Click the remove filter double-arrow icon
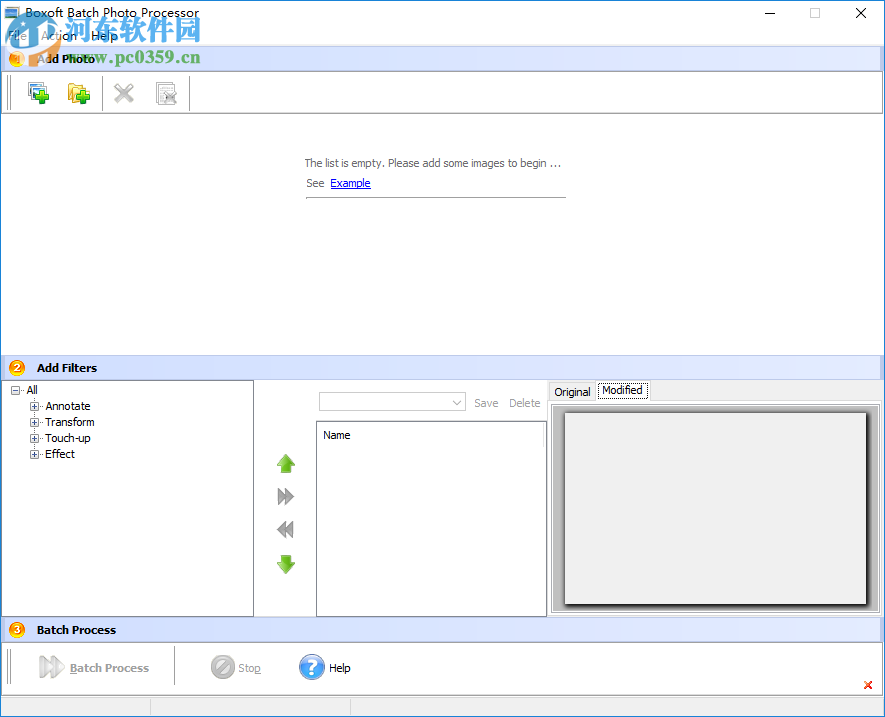The image size is (885, 717). (285, 530)
